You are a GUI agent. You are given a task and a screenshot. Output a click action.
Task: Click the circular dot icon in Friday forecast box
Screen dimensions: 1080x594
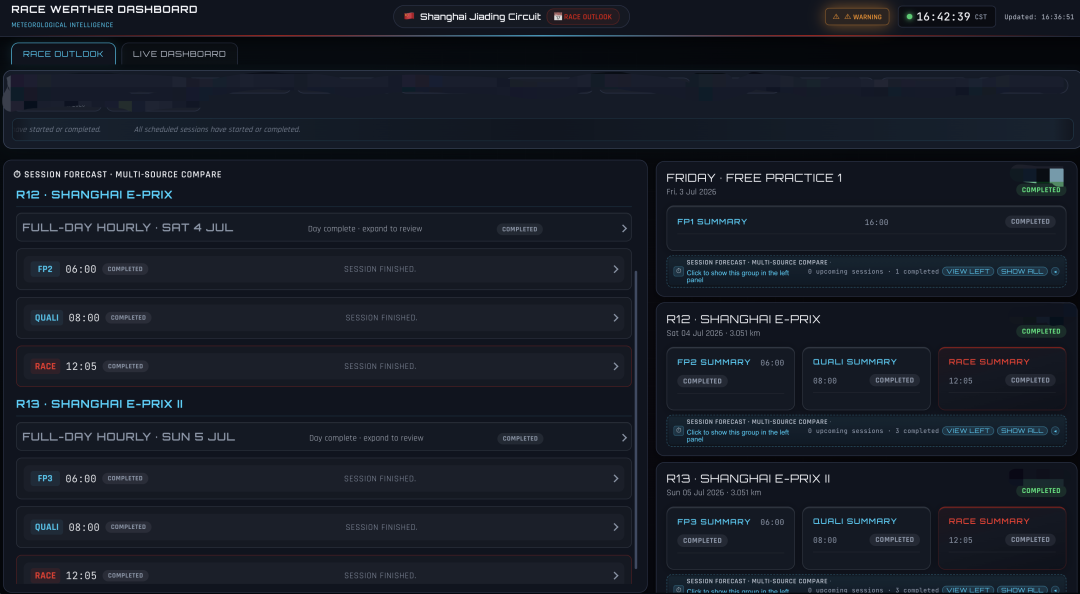[x=1055, y=272]
